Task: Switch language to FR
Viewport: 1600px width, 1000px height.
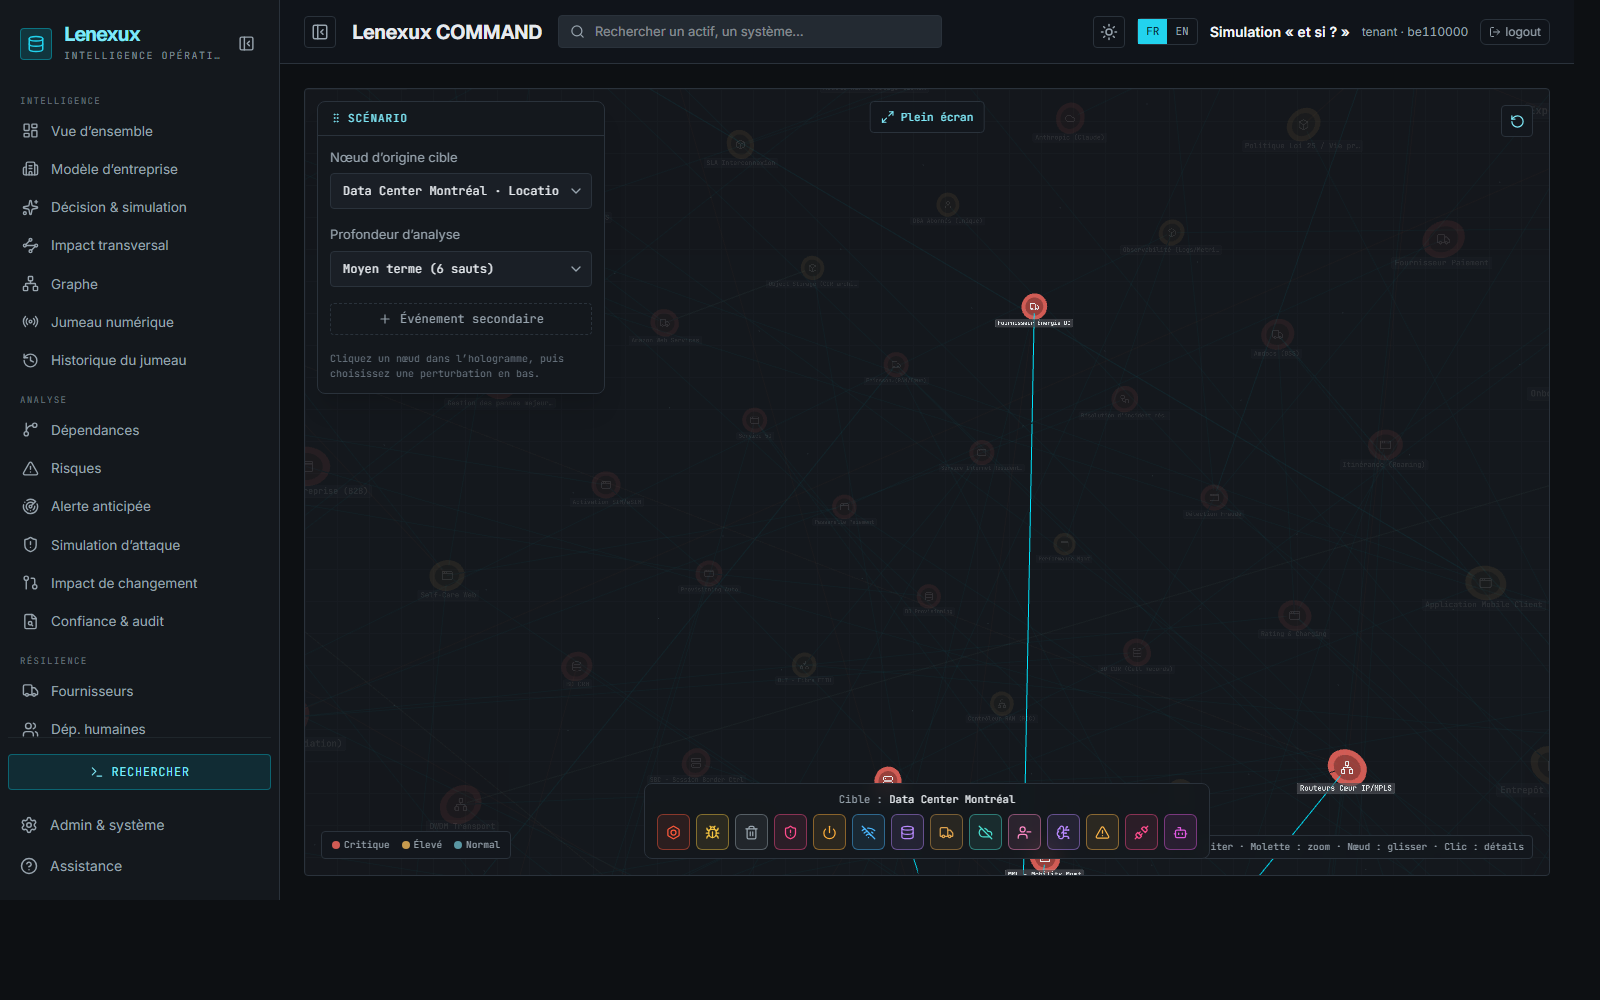Action: pyautogui.click(x=1152, y=32)
